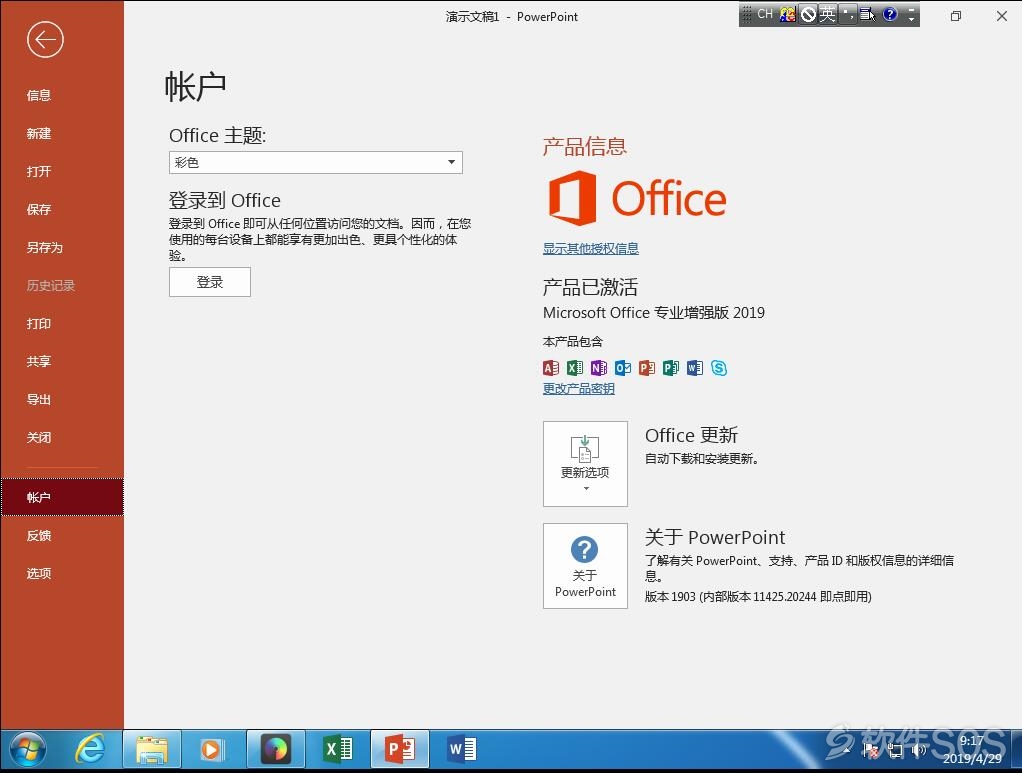Switch to Word on the taskbar
This screenshot has height=773, width=1022.
tap(462, 750)
